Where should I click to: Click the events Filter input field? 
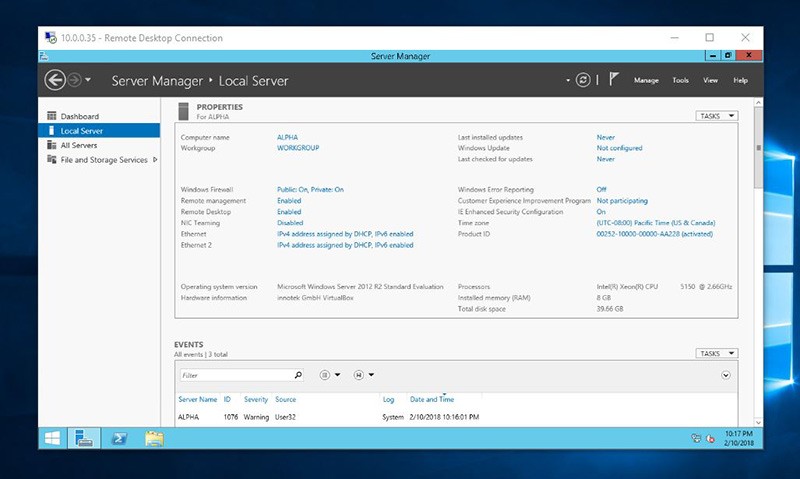pos(236,375)
